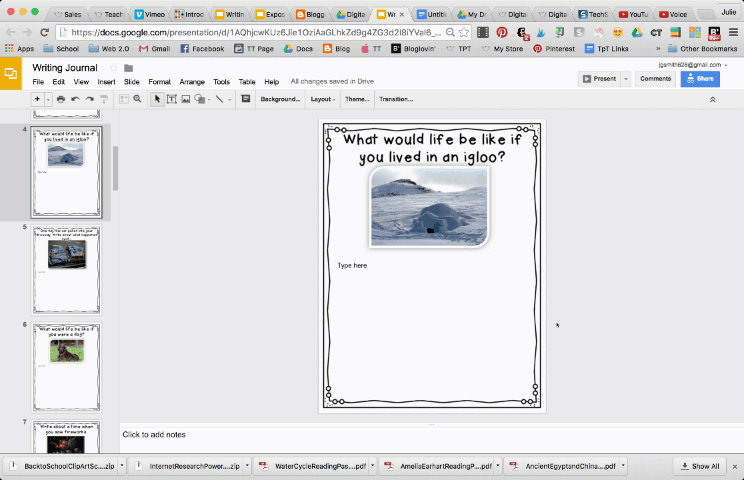This screenshot has width=744, height=480.
Task: Collapse the menus with the double chevron
Action: [x=712, y=100]
